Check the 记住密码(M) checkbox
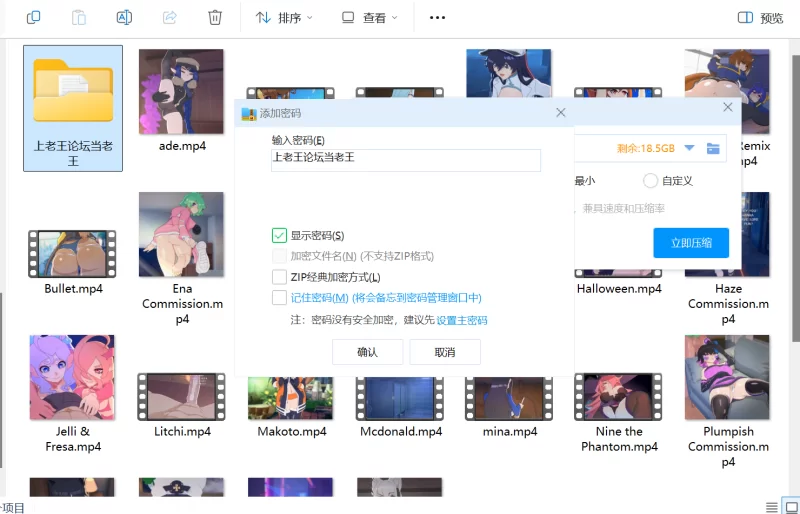The height and width of the screenshot is (514, 800). coord(279,298)
